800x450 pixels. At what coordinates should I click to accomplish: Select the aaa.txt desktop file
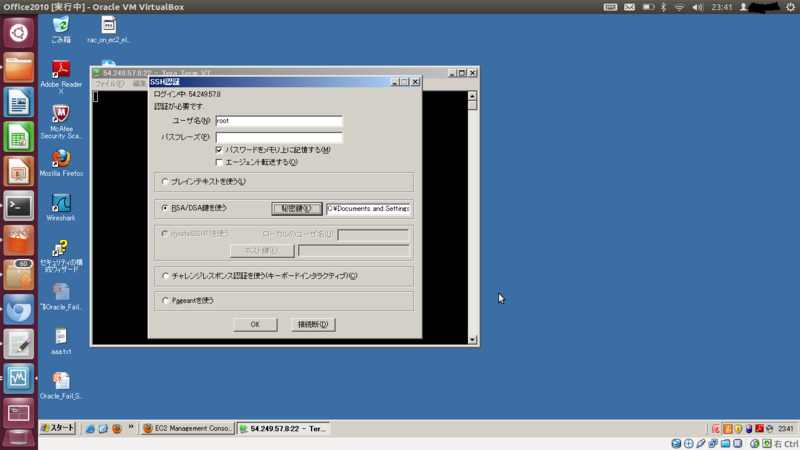click(61, 341)
